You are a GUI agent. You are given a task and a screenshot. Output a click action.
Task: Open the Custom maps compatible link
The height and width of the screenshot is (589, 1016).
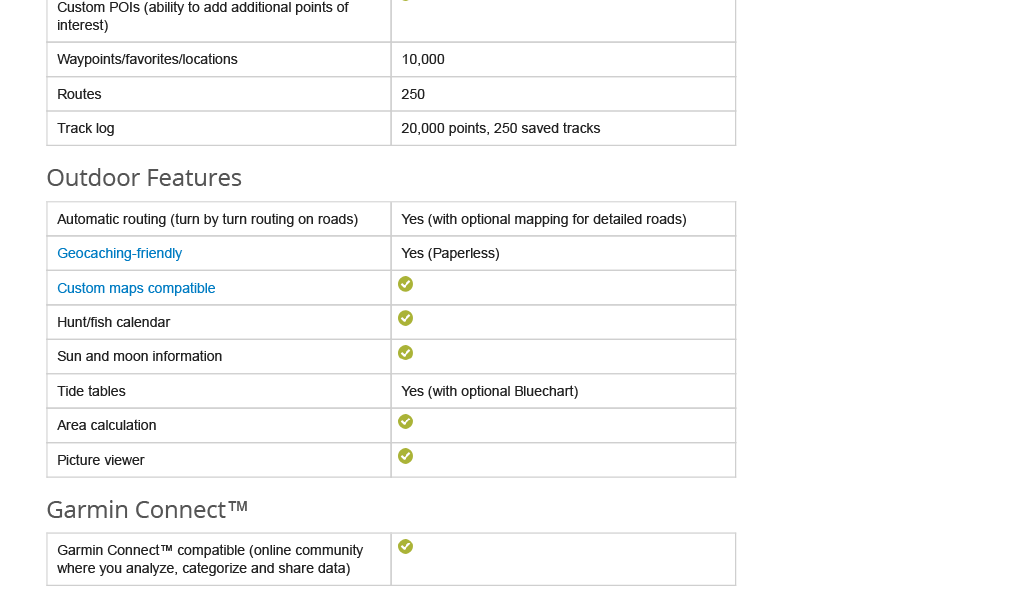click(136, 288)
